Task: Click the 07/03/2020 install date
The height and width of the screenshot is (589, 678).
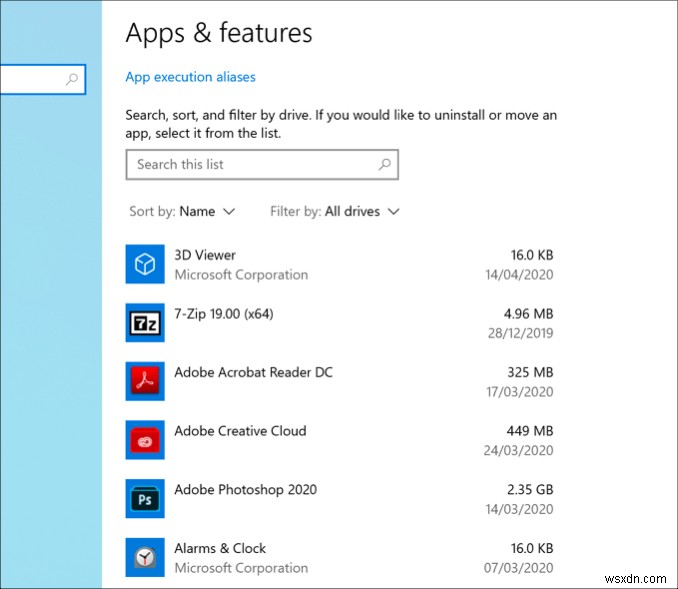Action: pos(518,568)
